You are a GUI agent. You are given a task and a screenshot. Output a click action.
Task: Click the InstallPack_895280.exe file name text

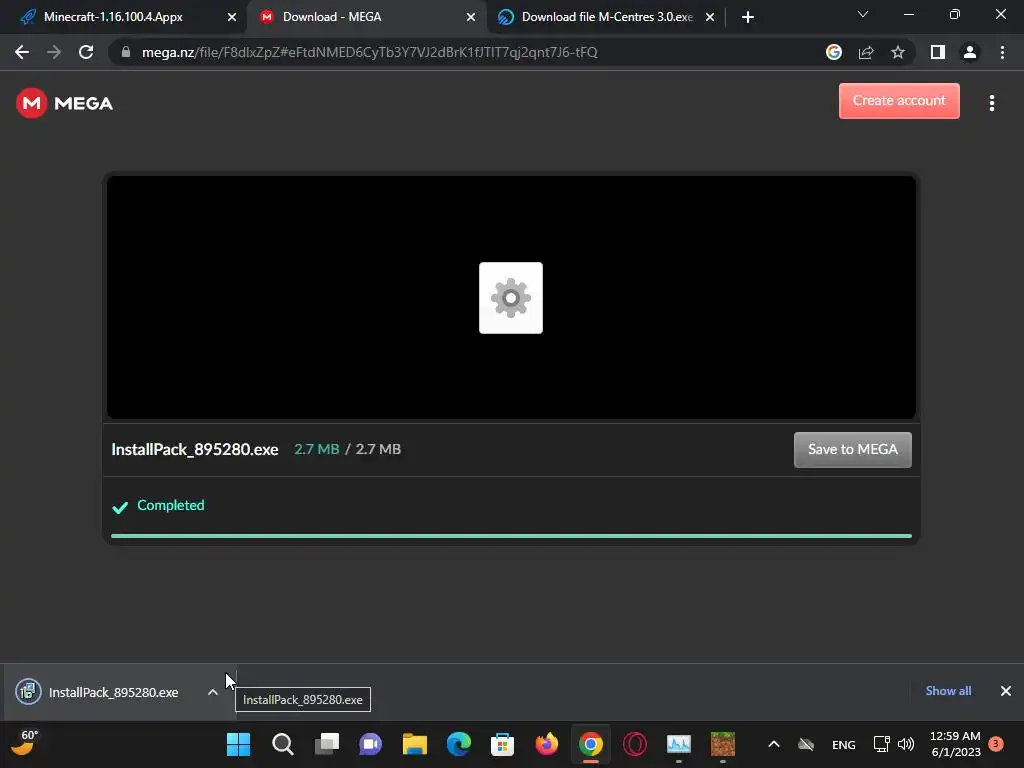tap(195, 449)
